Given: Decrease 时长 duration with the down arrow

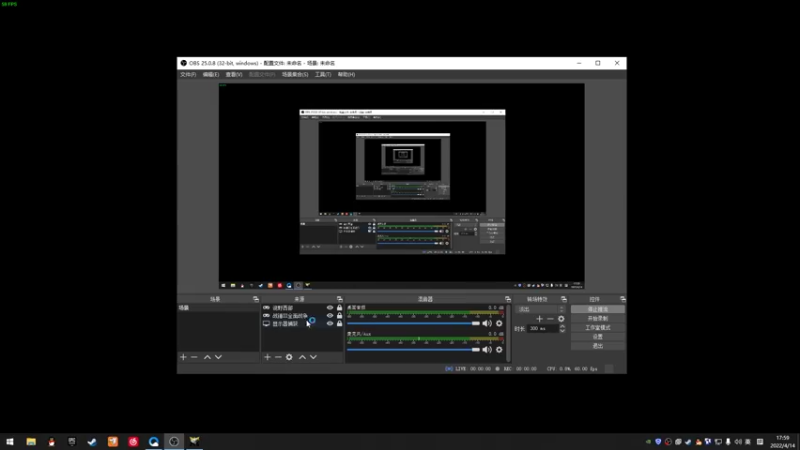Looking at the screenshot, I should click(562, 331).
